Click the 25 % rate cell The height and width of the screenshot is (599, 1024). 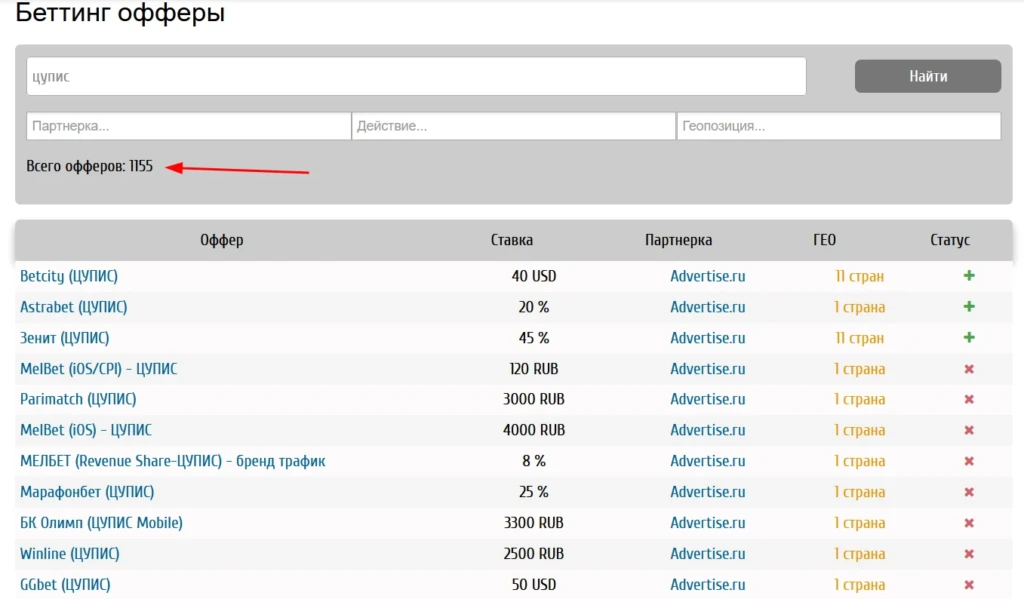[x=534, y=492]
